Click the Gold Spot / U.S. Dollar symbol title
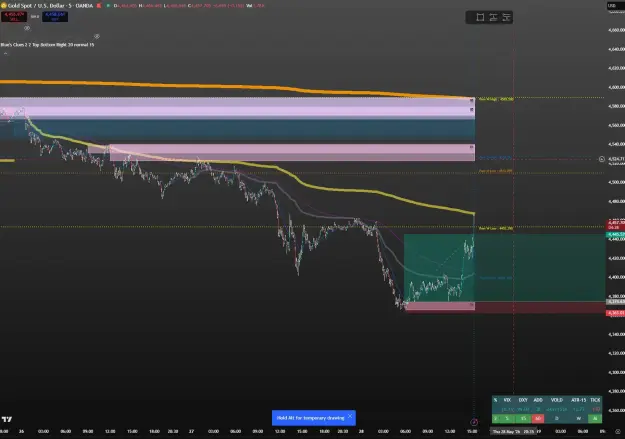Viewport: 625px width, 439px height. [x=50, y=6]
